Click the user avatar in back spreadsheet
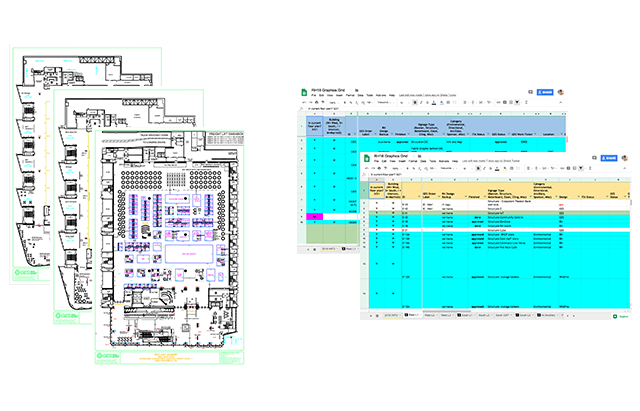The image size is (640, 411). click(561, 93)
